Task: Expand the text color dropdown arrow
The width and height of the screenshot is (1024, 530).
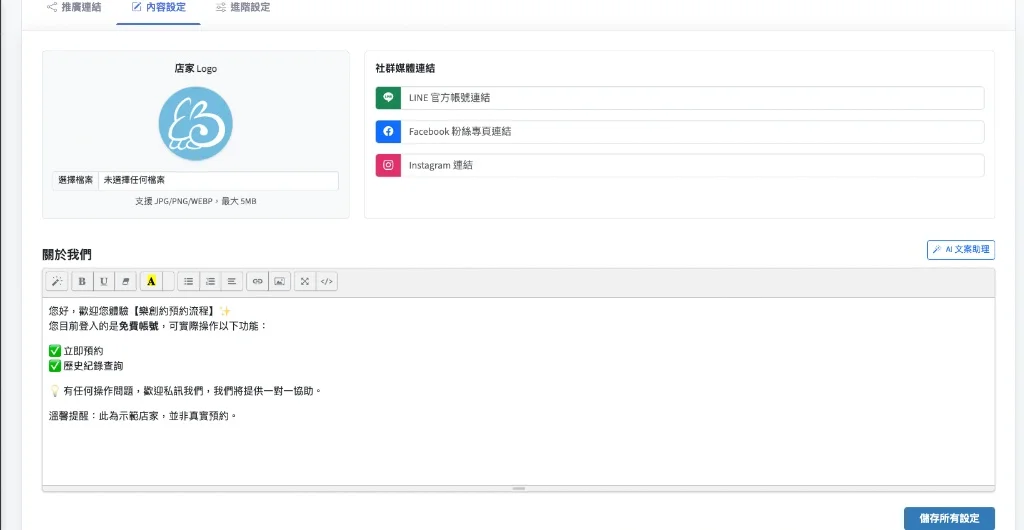Action: click(x=168, y=282)
